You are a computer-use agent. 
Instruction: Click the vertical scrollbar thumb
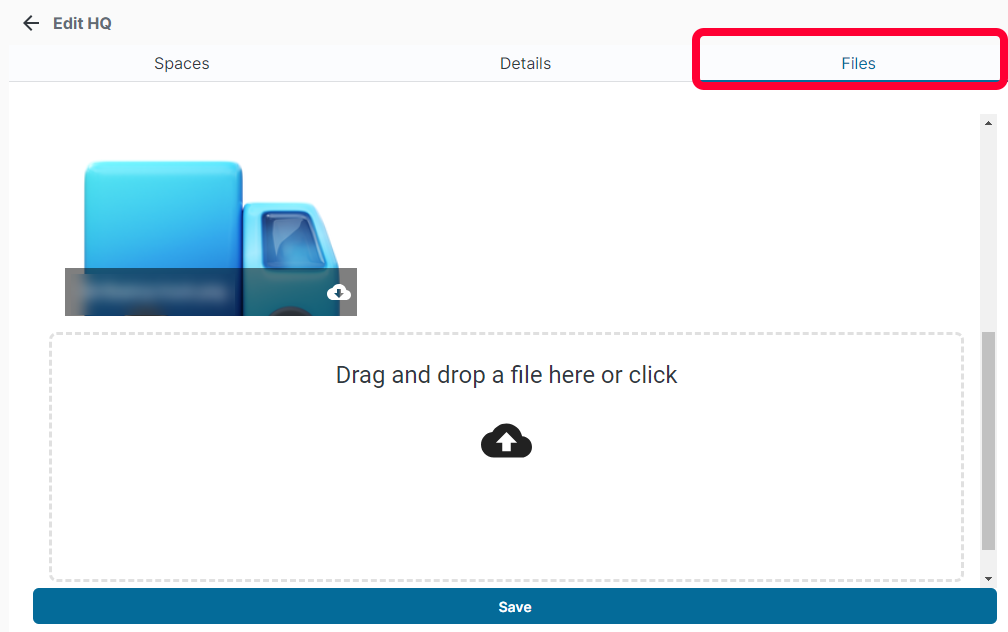point(988,440)
